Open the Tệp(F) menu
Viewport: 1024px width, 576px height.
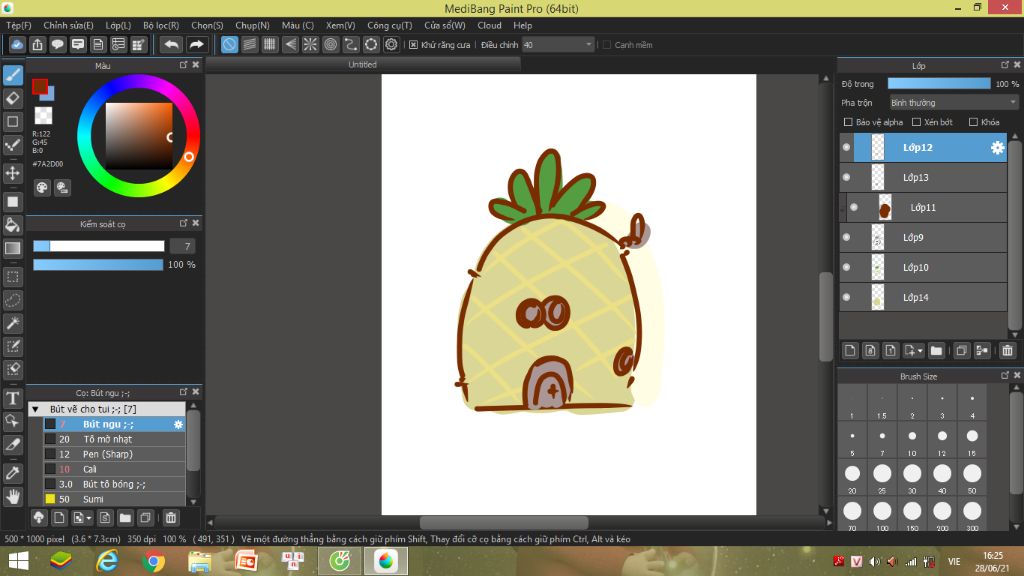click(x=19, y=25)
